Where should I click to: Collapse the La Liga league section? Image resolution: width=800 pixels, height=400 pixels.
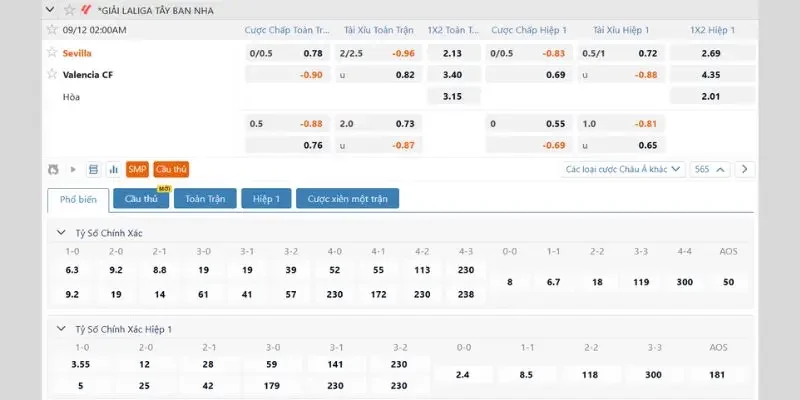point(50,10)
